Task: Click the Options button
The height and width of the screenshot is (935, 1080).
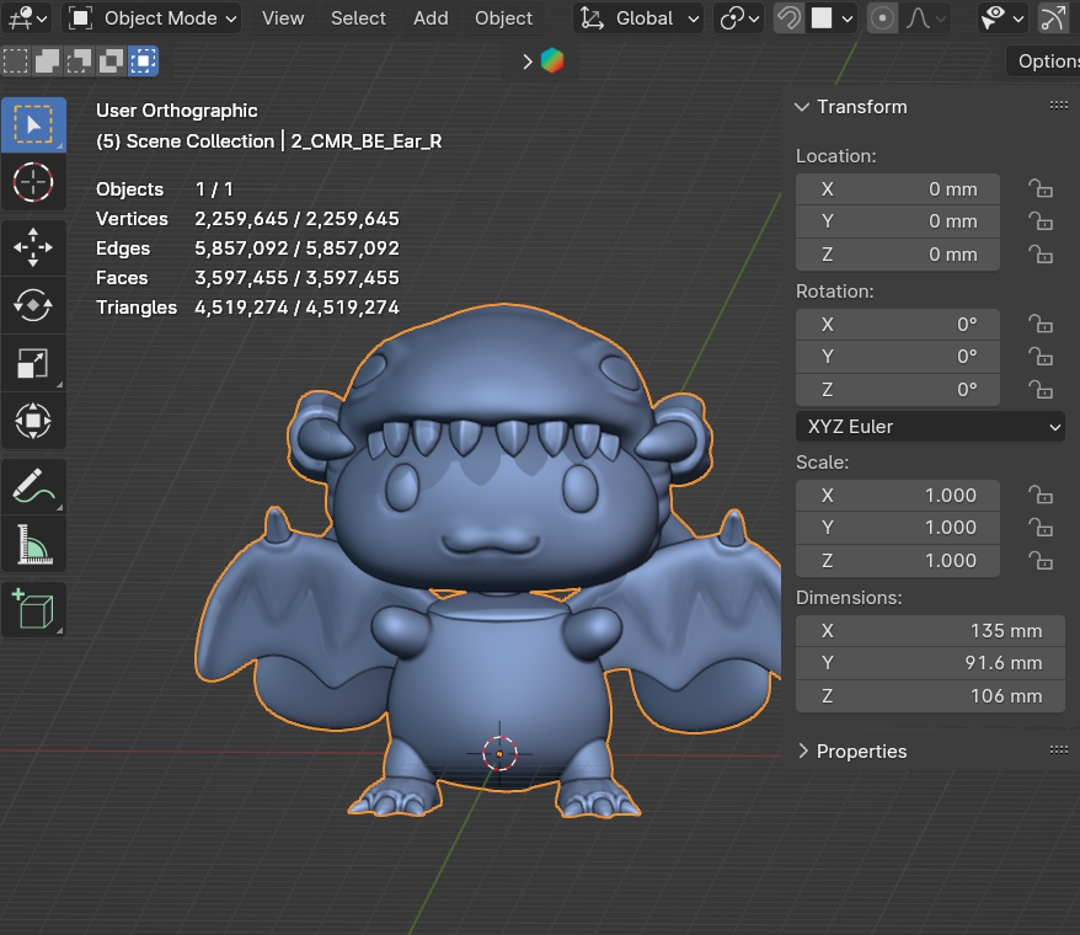Action: (1046, 61)
